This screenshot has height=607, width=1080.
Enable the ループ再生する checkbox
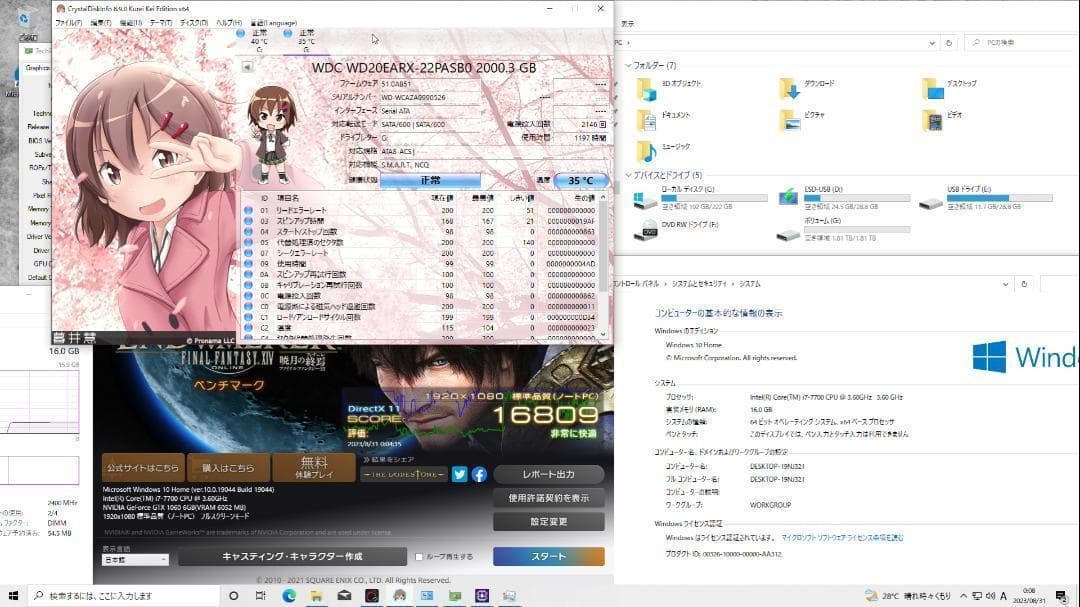pos(419,557)
